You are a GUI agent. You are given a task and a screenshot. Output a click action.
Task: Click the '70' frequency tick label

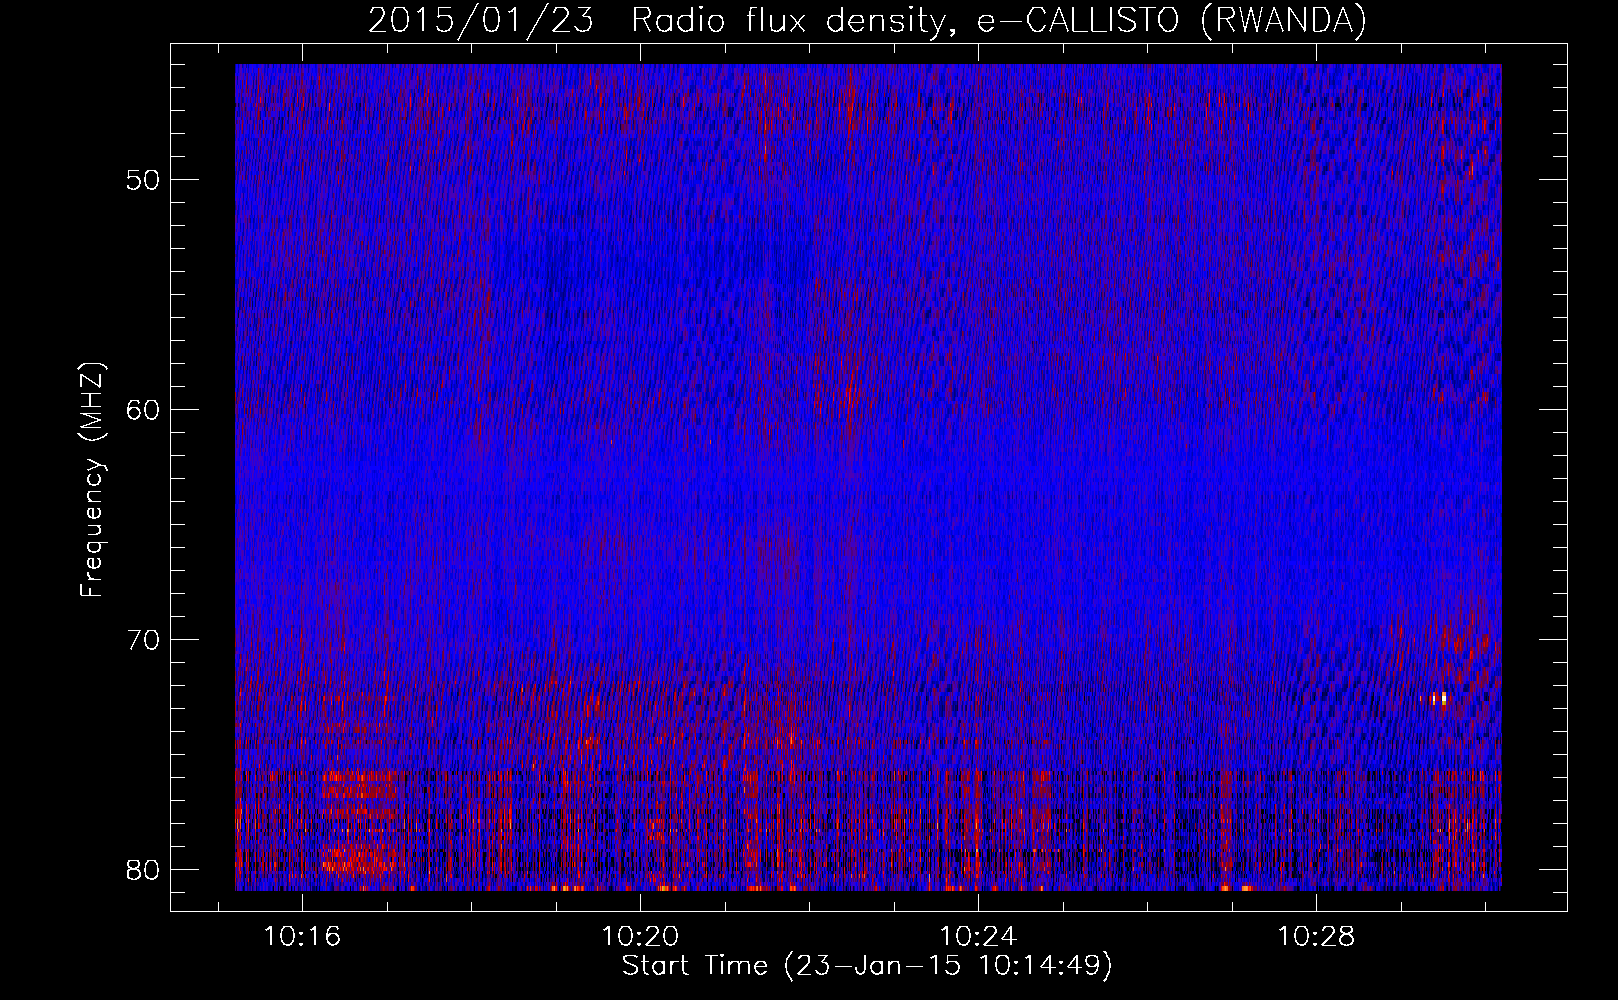(x=144, y=640)
